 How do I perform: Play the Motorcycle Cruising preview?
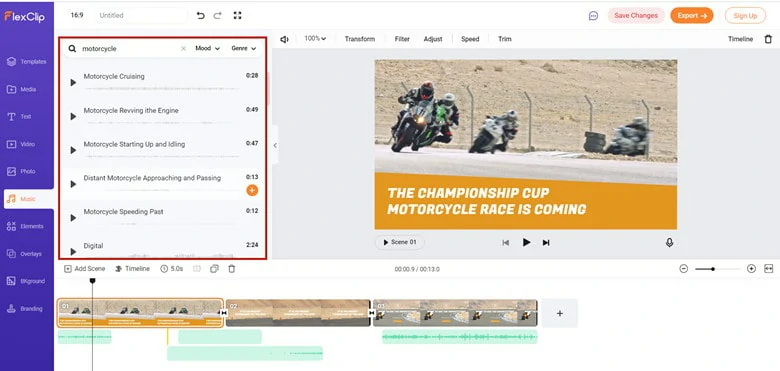73,83
